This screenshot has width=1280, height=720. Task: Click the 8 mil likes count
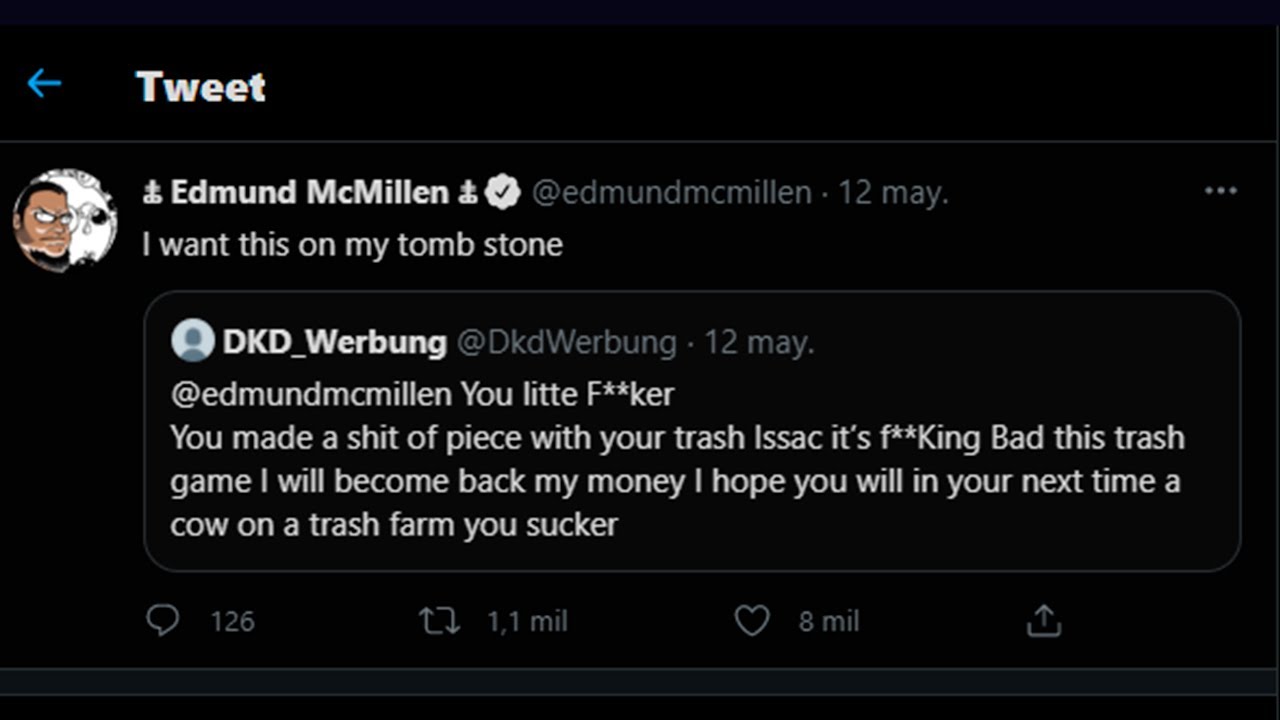829,622
